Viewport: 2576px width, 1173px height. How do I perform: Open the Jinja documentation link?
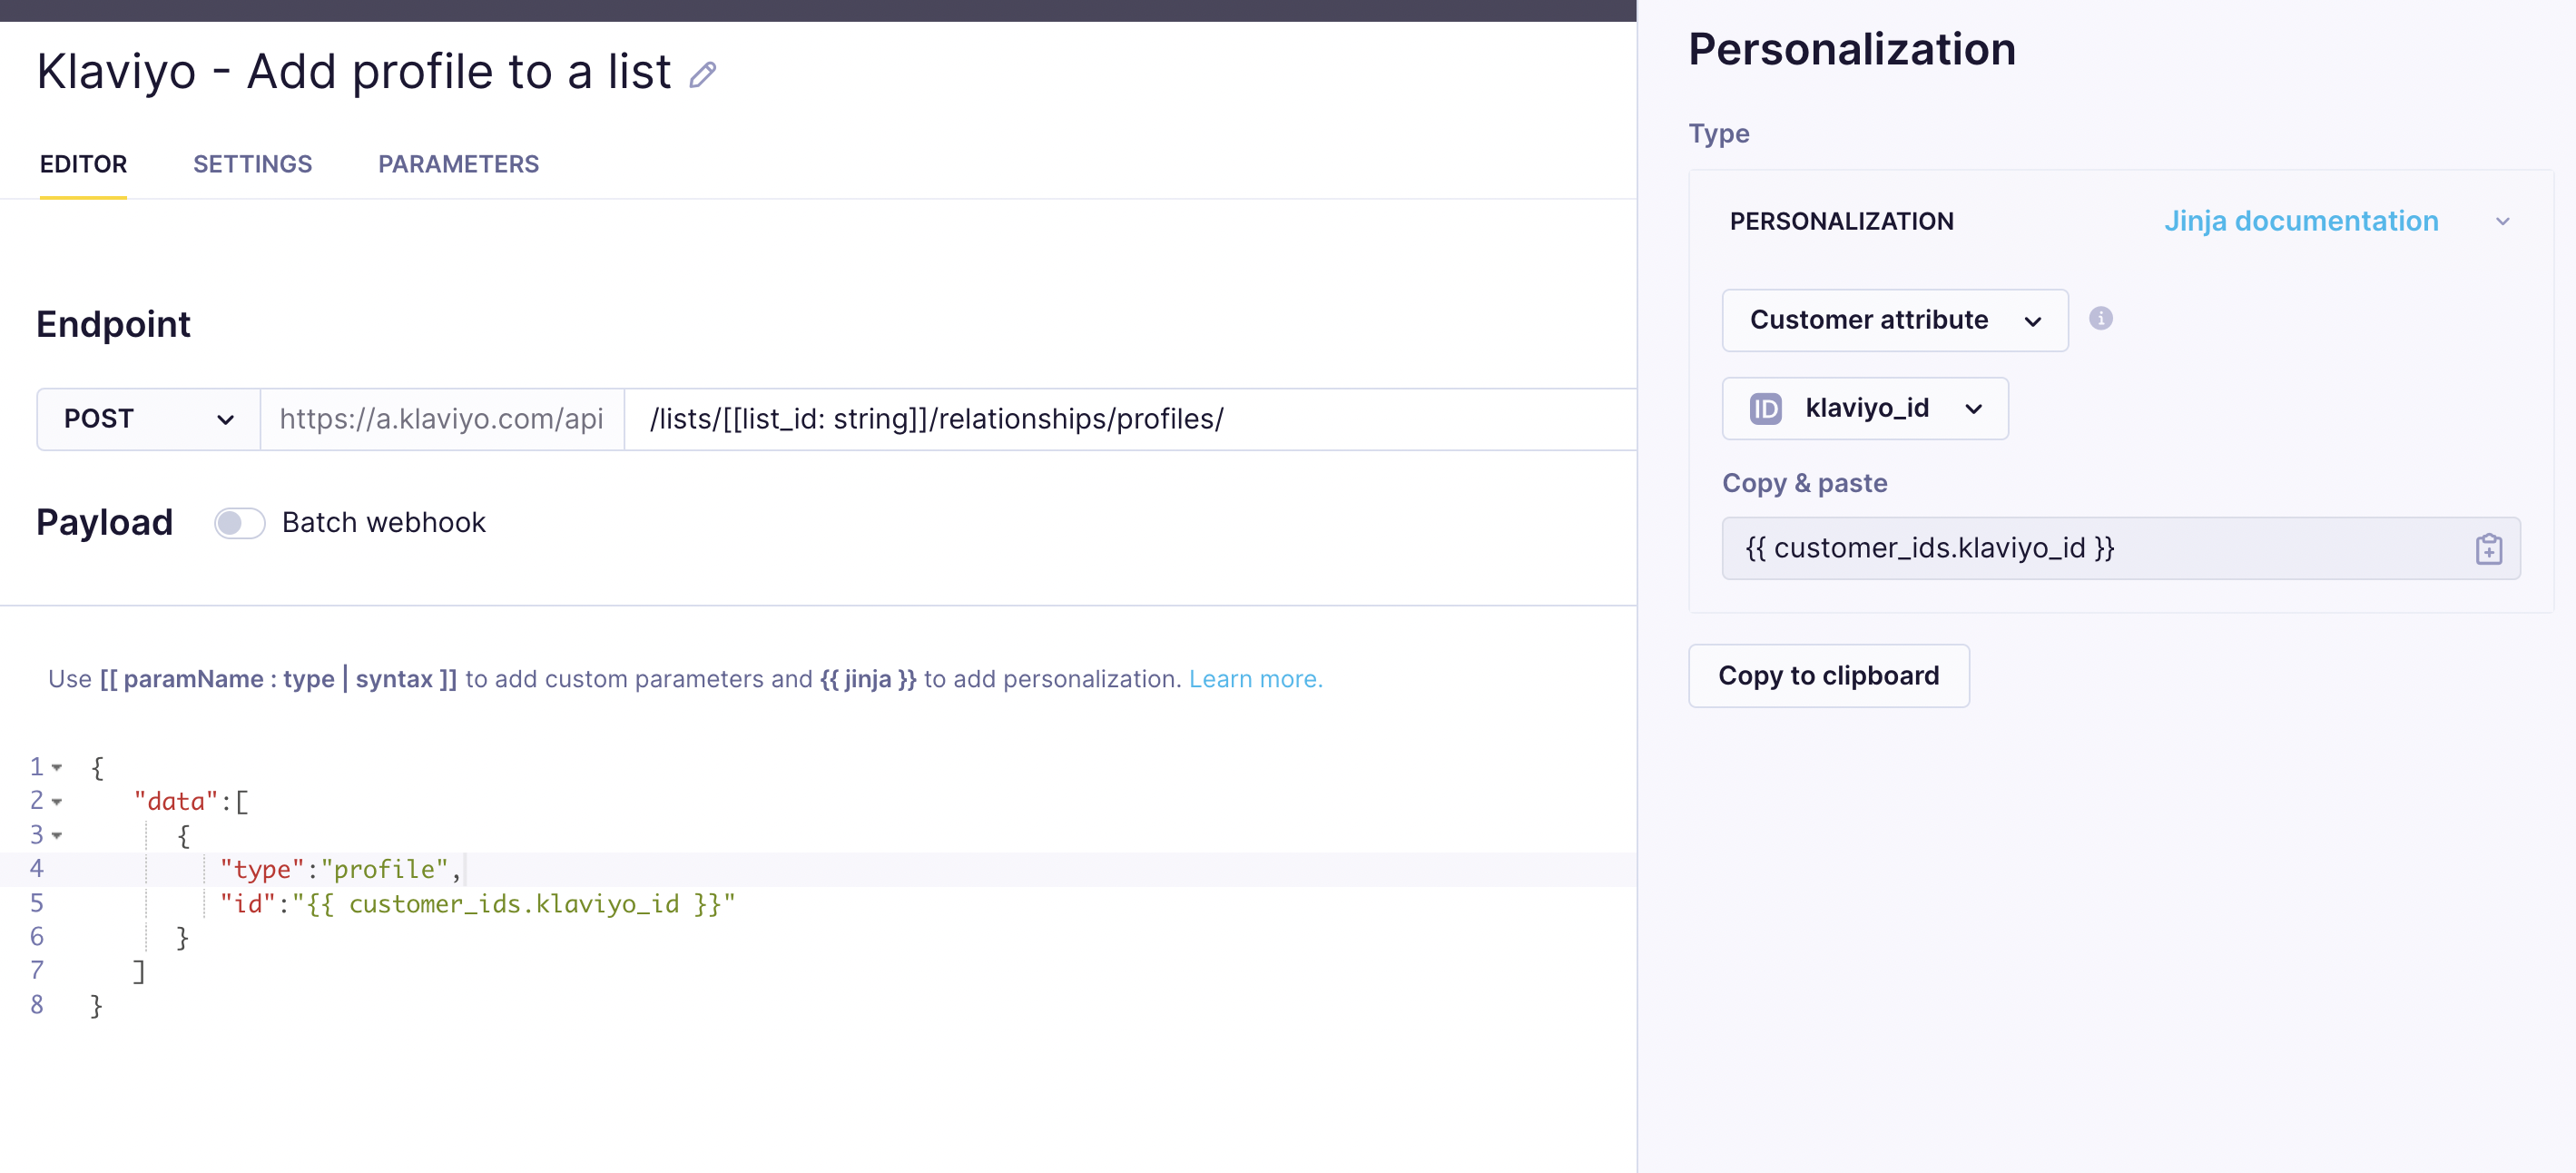(2301, 221)
